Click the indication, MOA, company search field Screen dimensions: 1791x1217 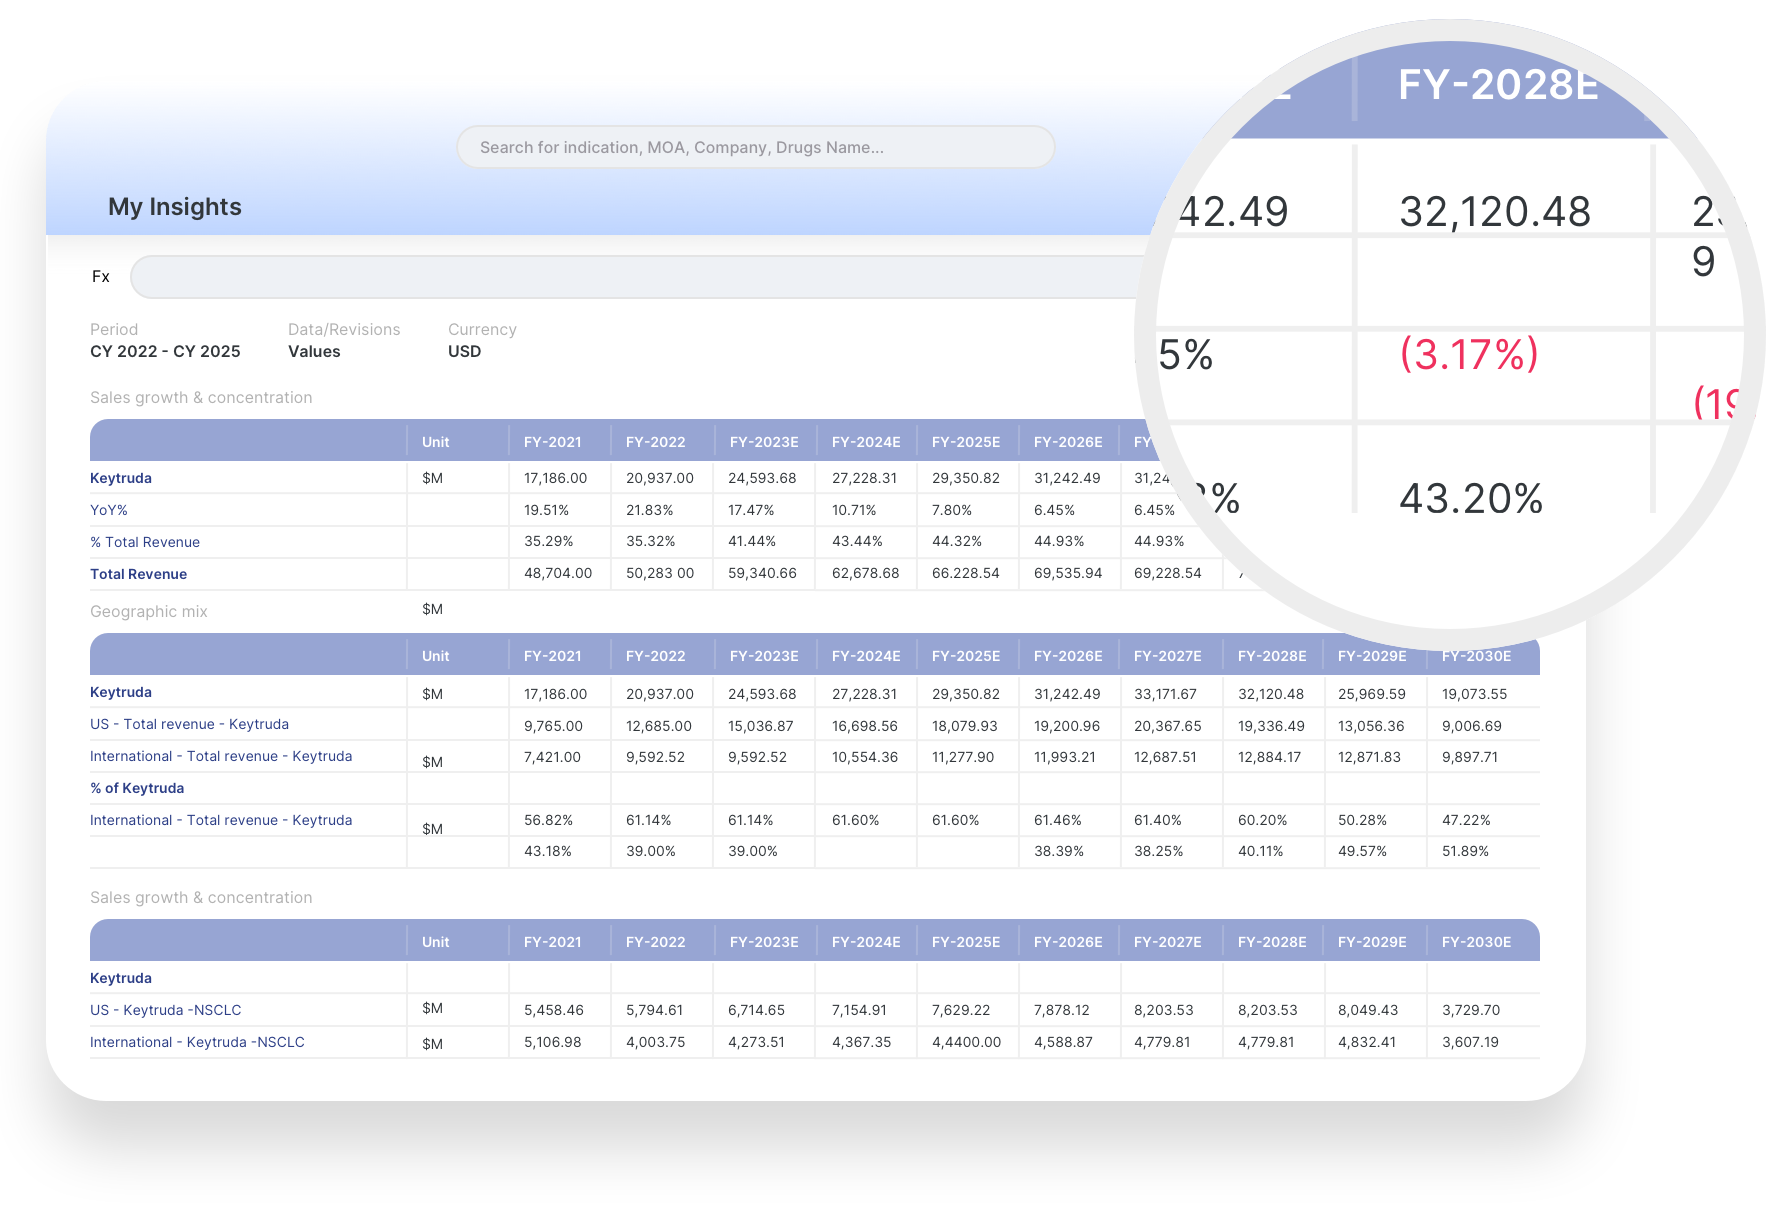click(x=755, y=147)
